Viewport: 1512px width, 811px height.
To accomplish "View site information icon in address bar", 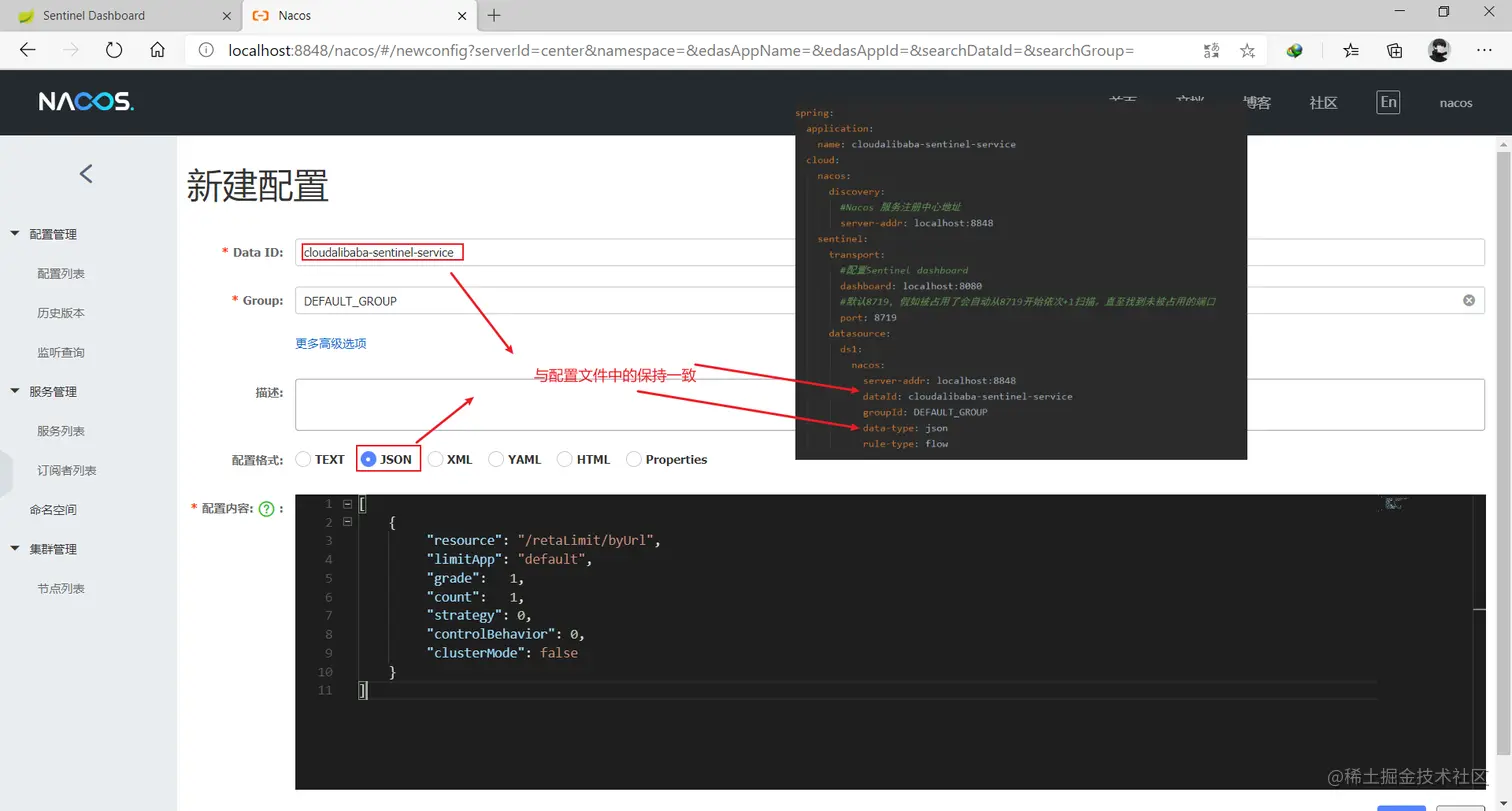I will 206,50.
